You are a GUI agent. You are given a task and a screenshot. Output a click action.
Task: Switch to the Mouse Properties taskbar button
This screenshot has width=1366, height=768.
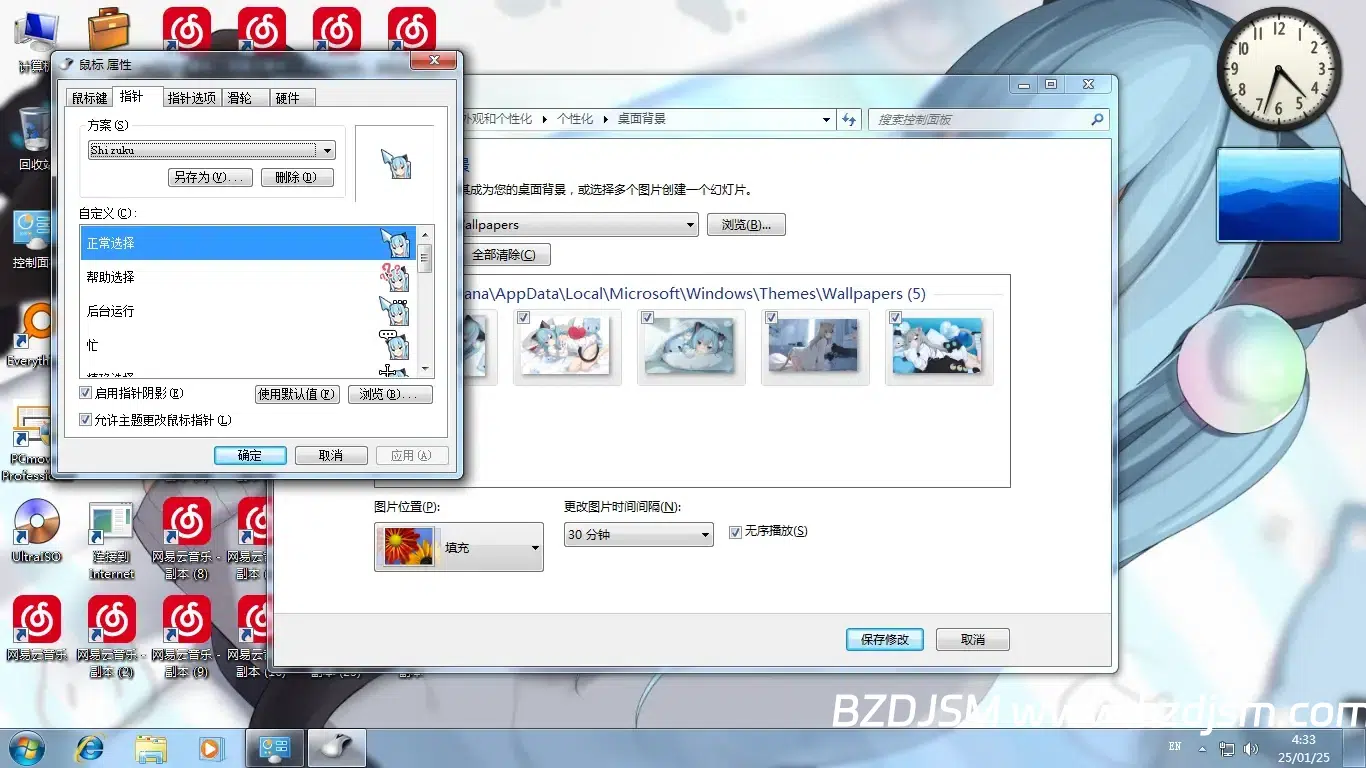click(337, 747)
